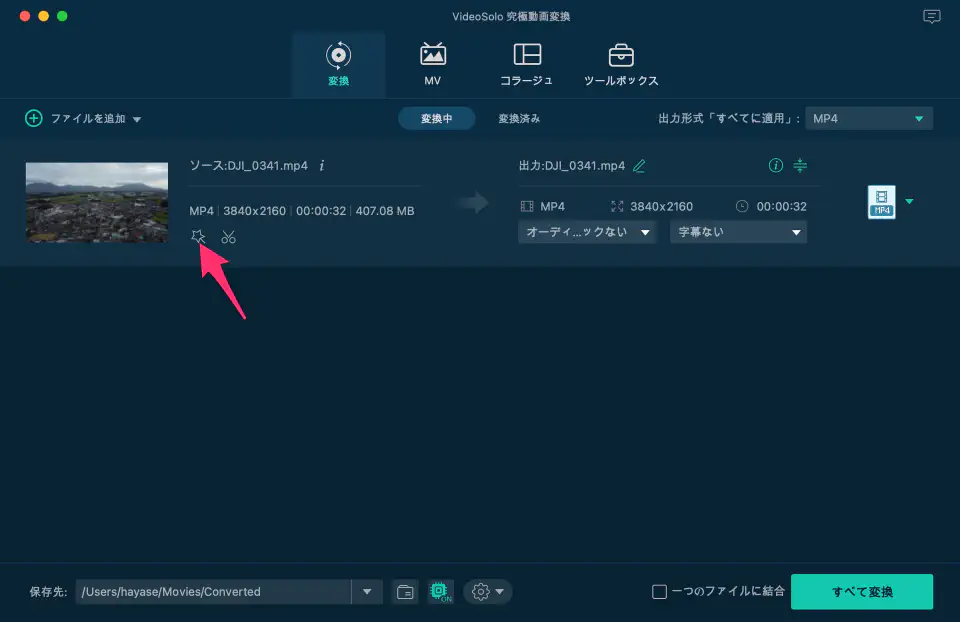Viewport: 960px width, 622px height.
Task: Click the DJI_0341 video thumbnail
Action: click(97, 203)
